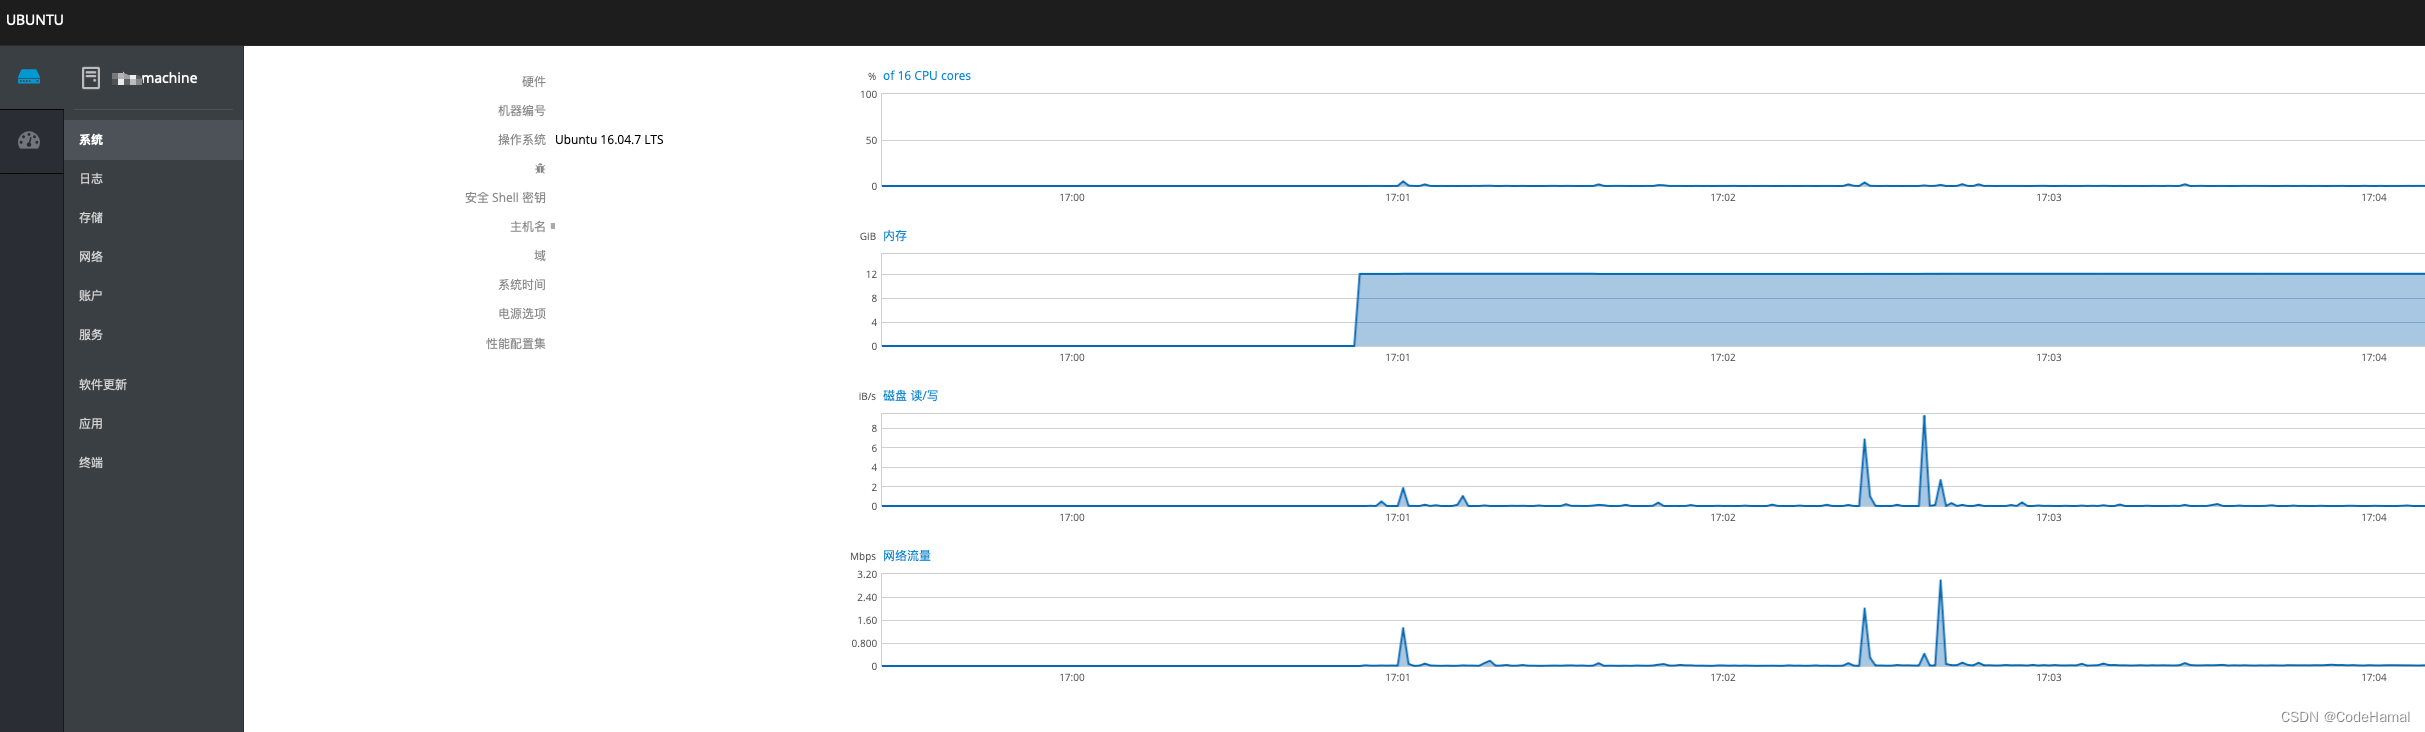Click the tallest disk I/O spike
This screenshot has width=2425, height=732.
point(1924,460)
